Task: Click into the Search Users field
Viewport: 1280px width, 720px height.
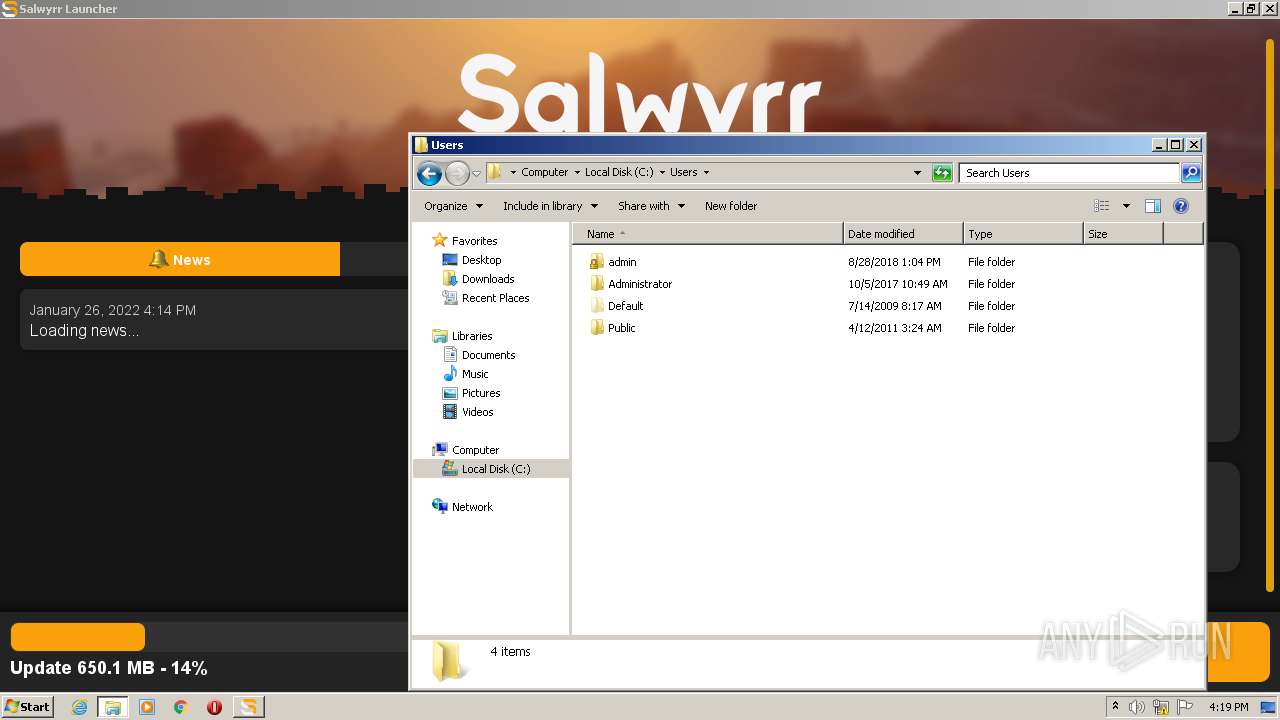Action: pos(1069,173)
